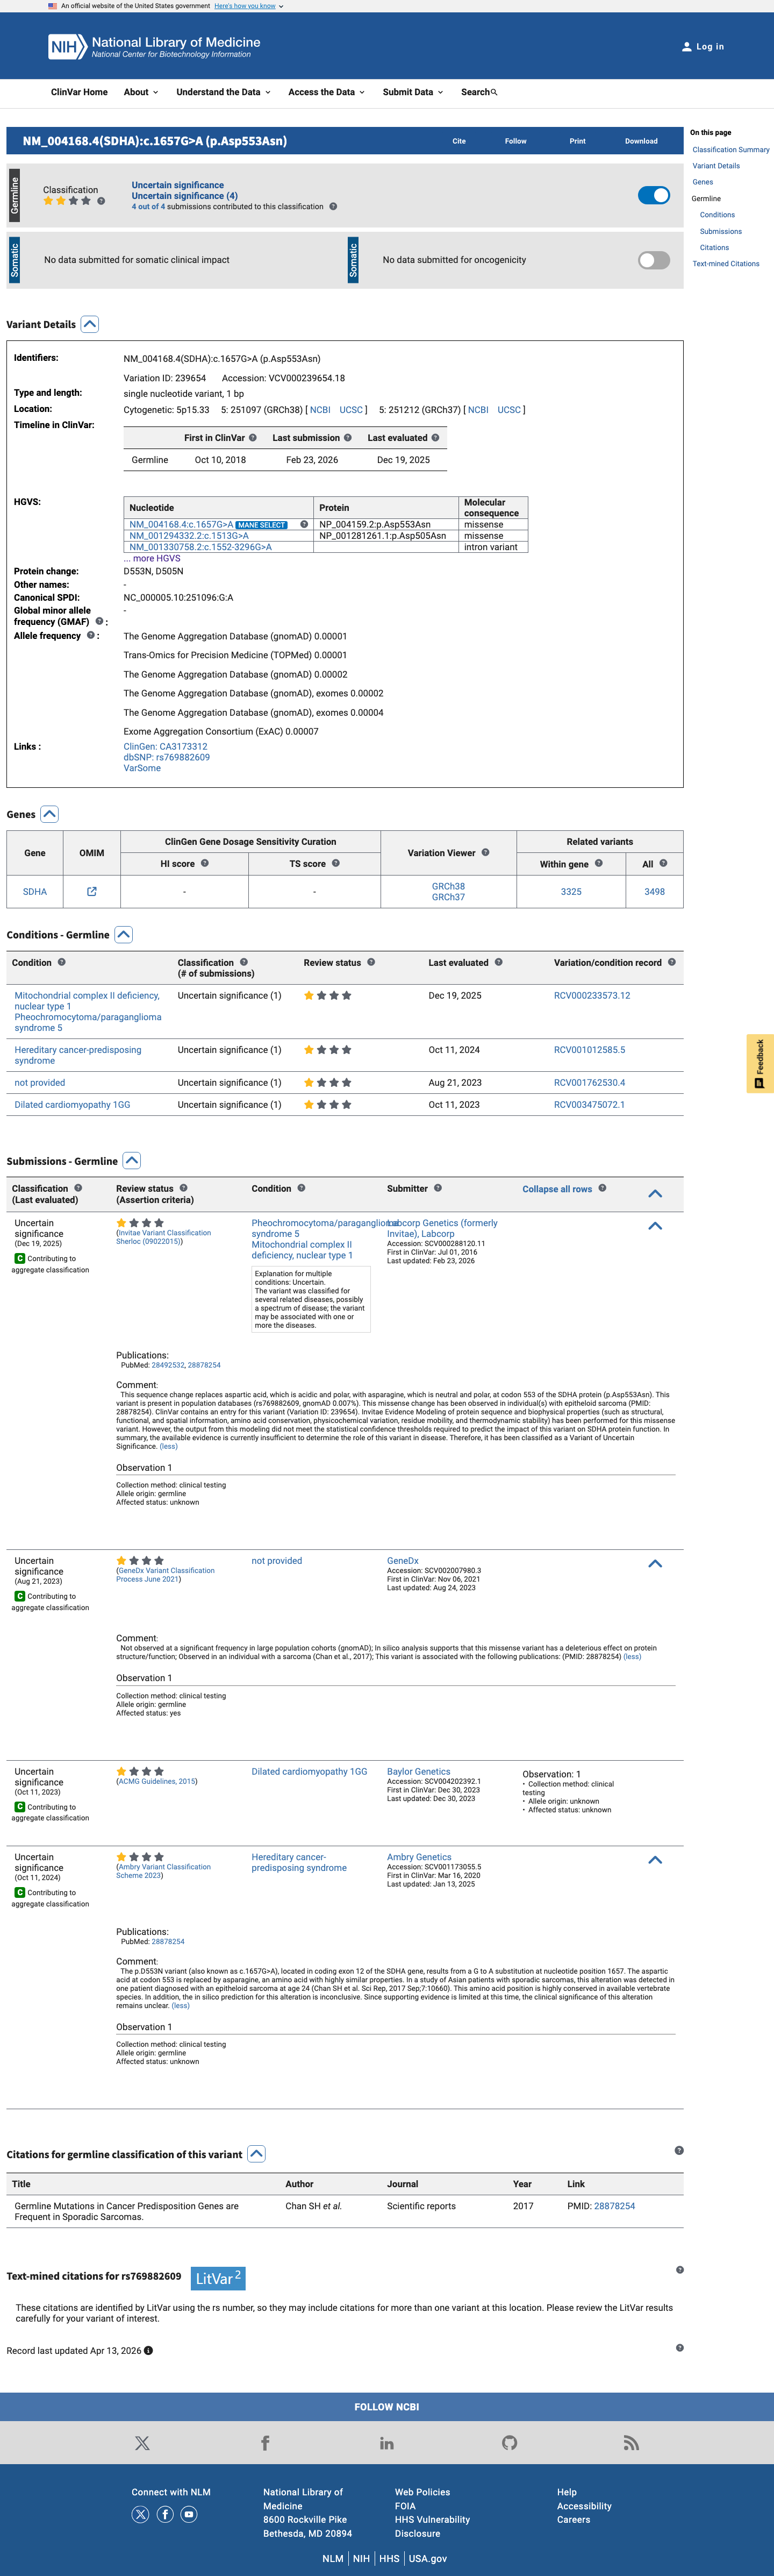Click the Facebook icon under Follow NCBI
This screenshot has width=774, height=2576.
pos(265,2443)
